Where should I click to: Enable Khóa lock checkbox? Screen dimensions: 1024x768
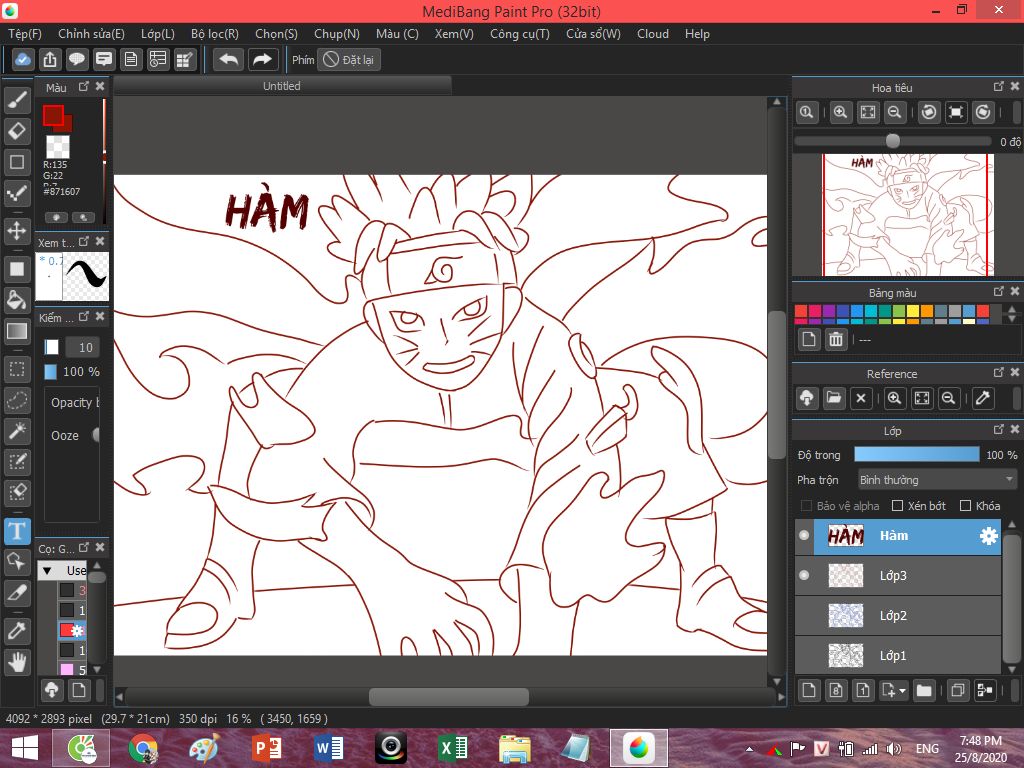[965, 506]
